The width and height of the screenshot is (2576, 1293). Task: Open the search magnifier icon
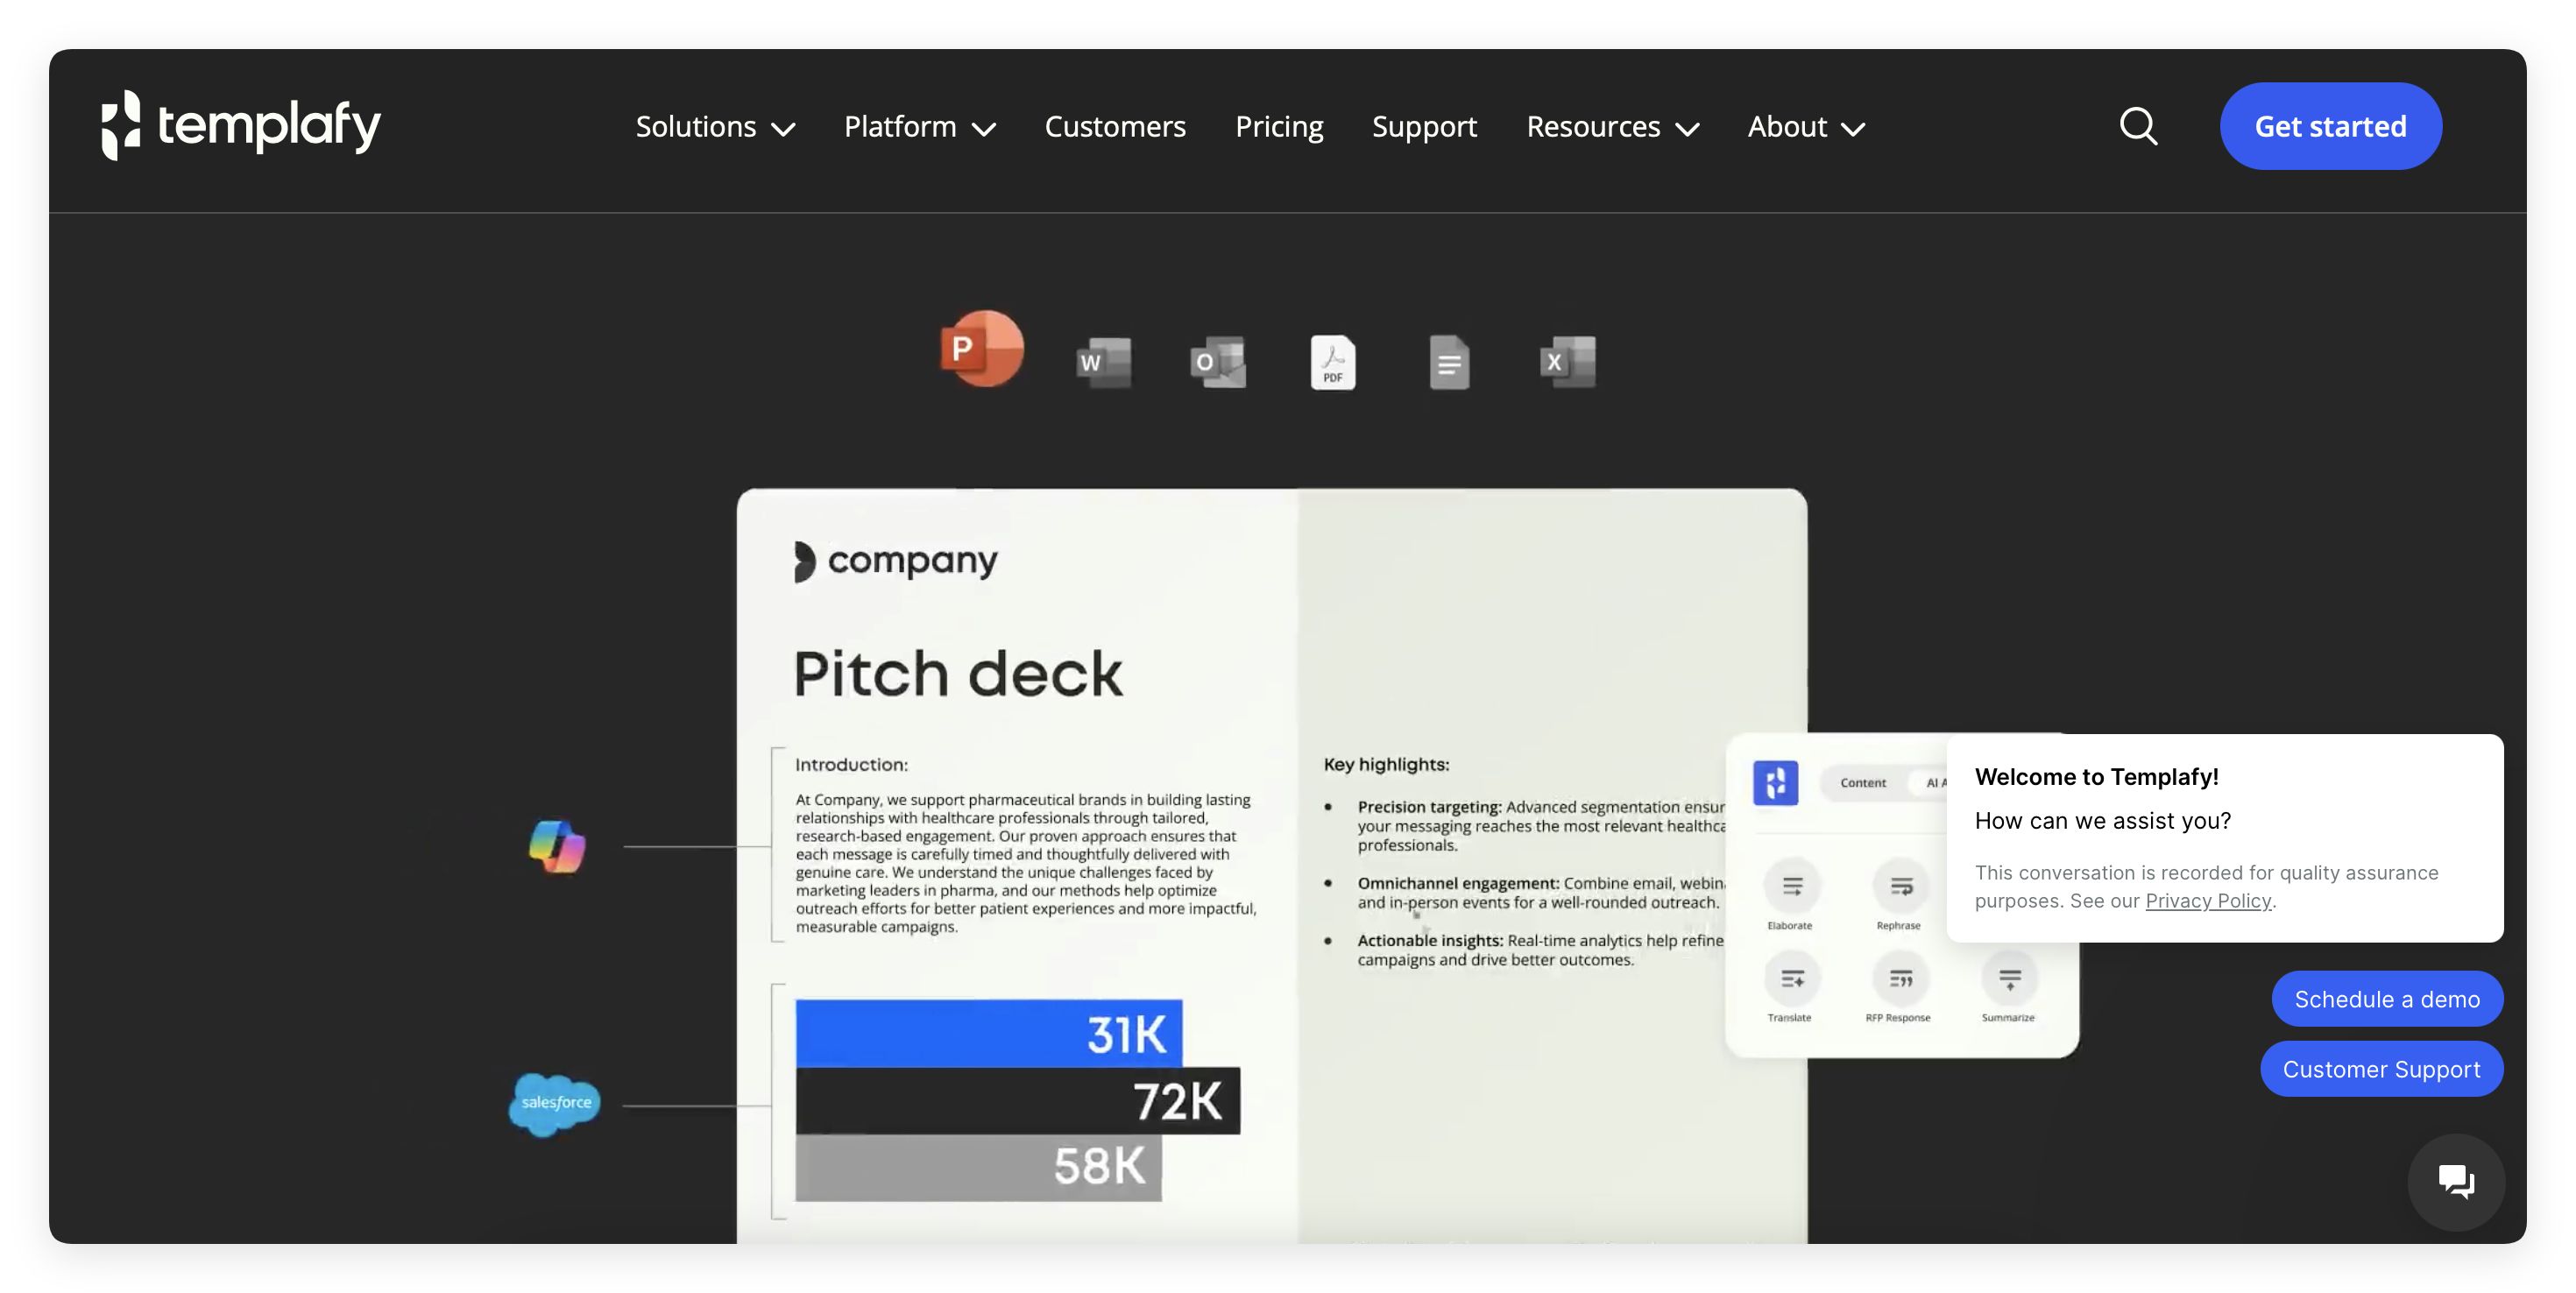tap(2138, 127)
